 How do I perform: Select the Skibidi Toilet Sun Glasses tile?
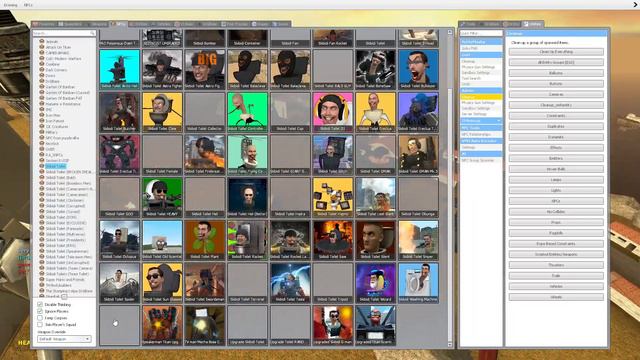pyautogui.click(x=162, y=282)
